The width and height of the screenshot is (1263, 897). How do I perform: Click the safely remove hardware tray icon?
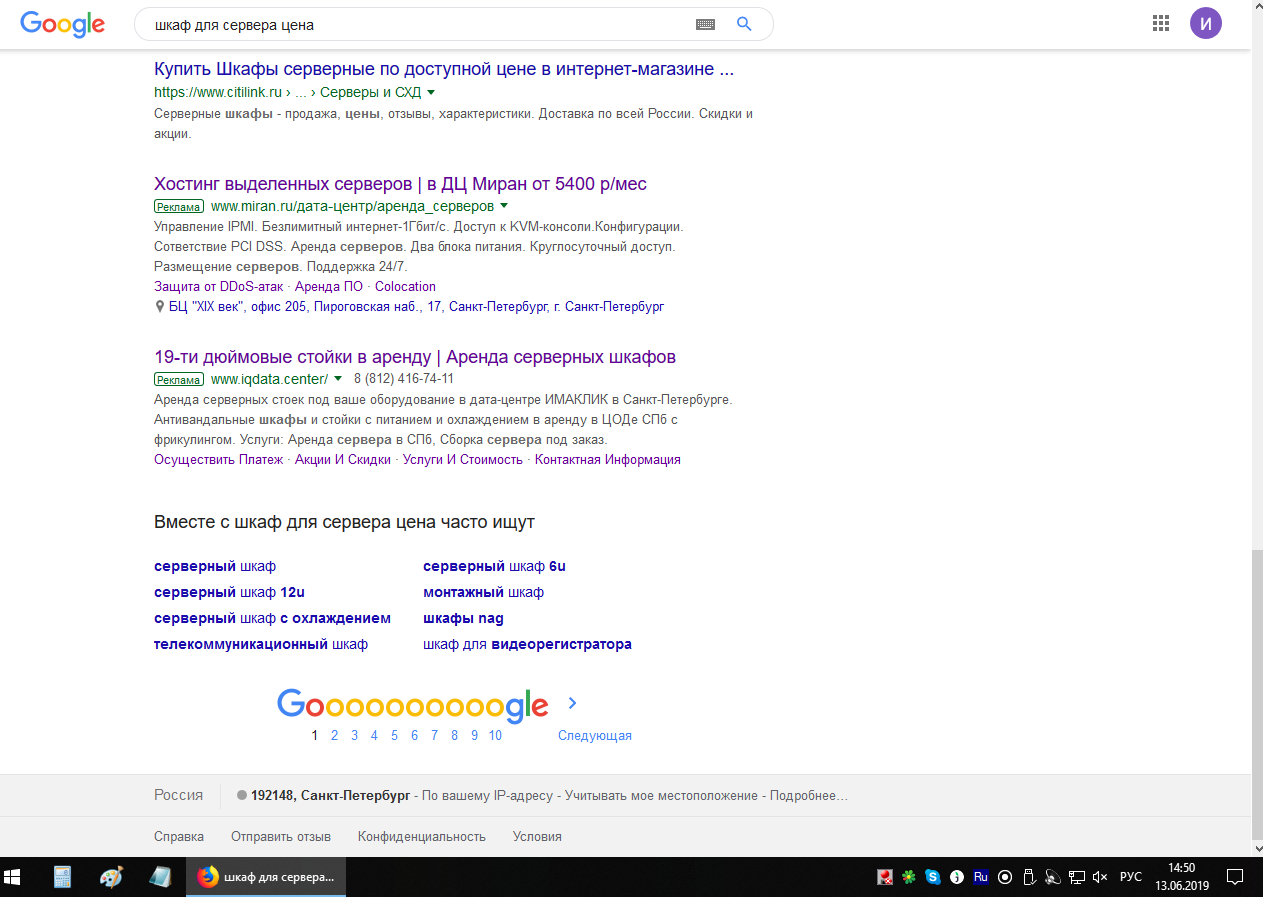(x=1029, y=877)
